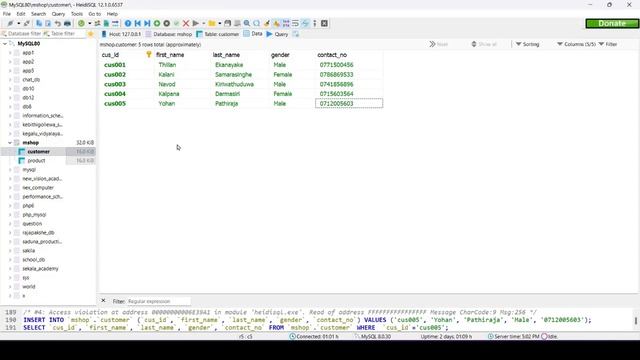Click the green Donate button
This screenshot has width=640, height=360.
[612, 24]
